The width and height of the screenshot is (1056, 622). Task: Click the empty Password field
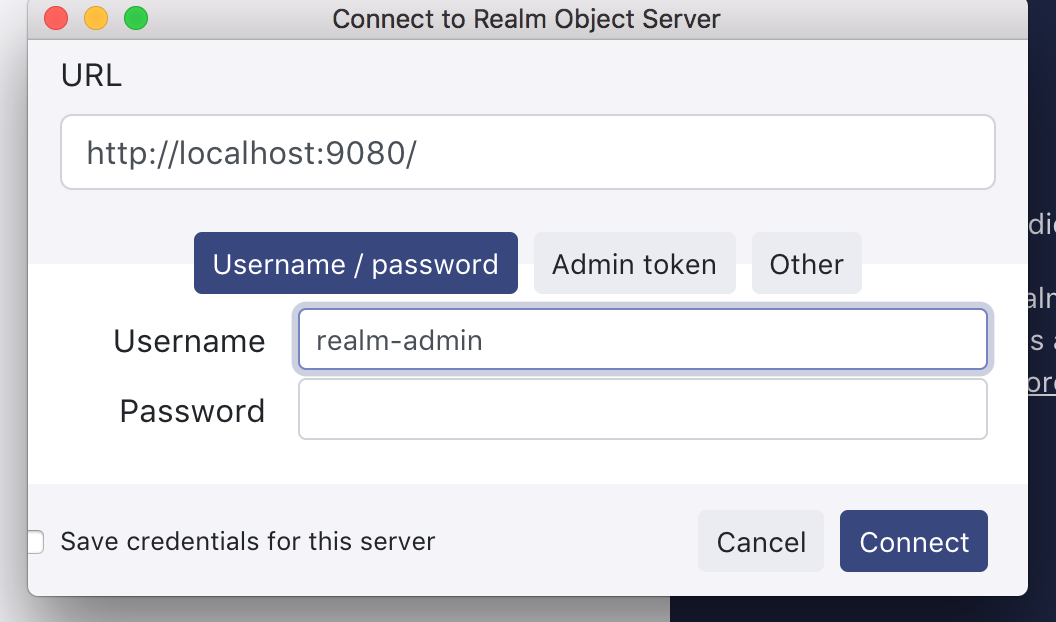[642, 409]
